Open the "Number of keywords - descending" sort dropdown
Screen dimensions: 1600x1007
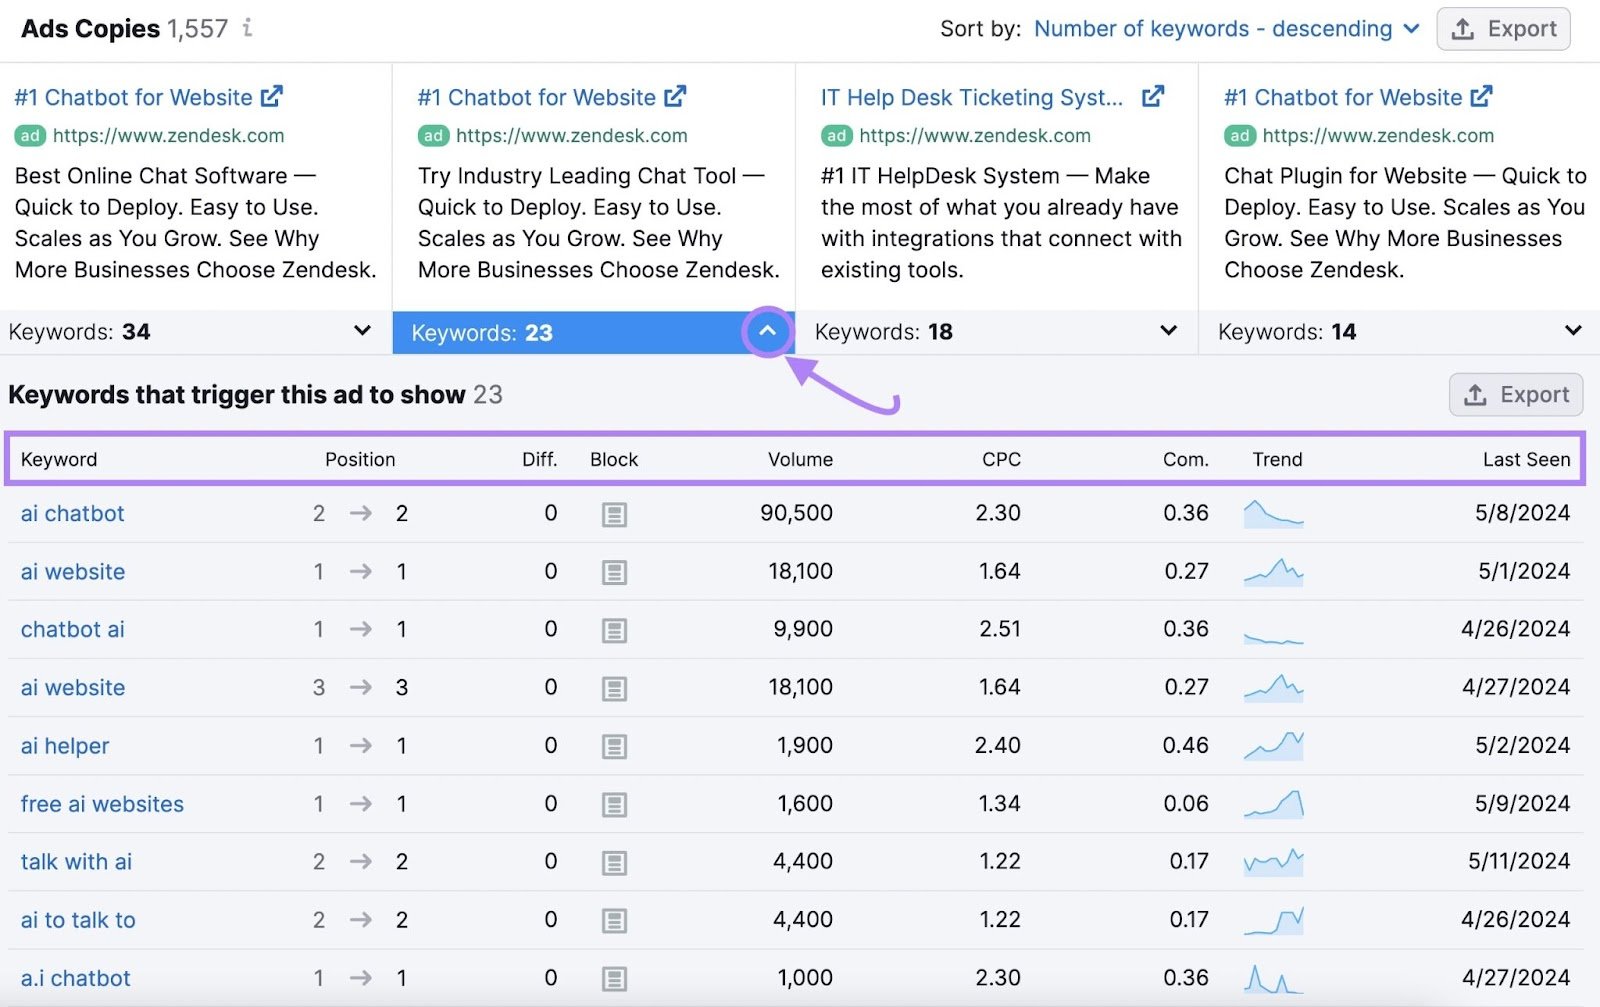tap(1226, 28)
